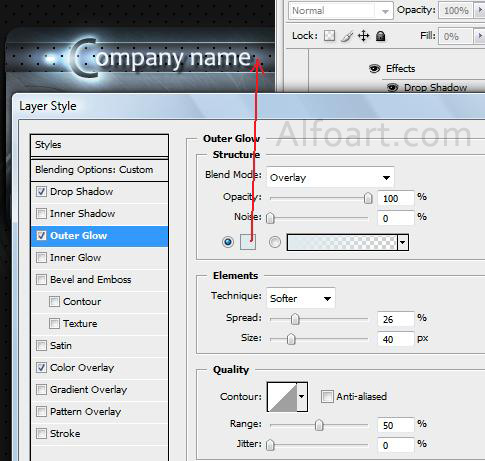Hide the Effects eye icon
The width and height of the screenshot is (485, 461).
pos(375,69)
